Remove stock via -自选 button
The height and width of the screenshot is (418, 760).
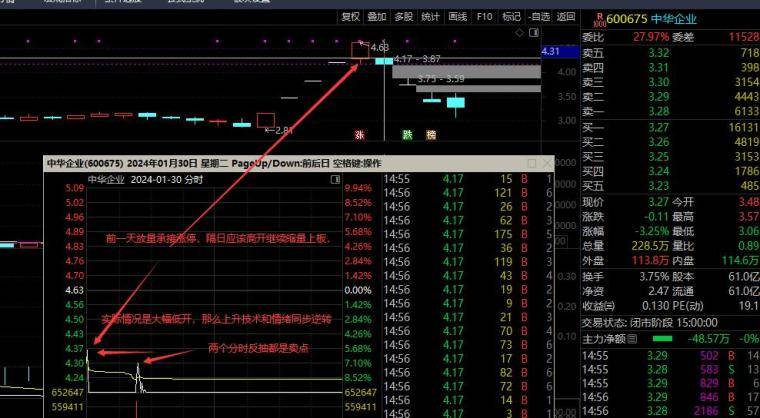[539, 16]
